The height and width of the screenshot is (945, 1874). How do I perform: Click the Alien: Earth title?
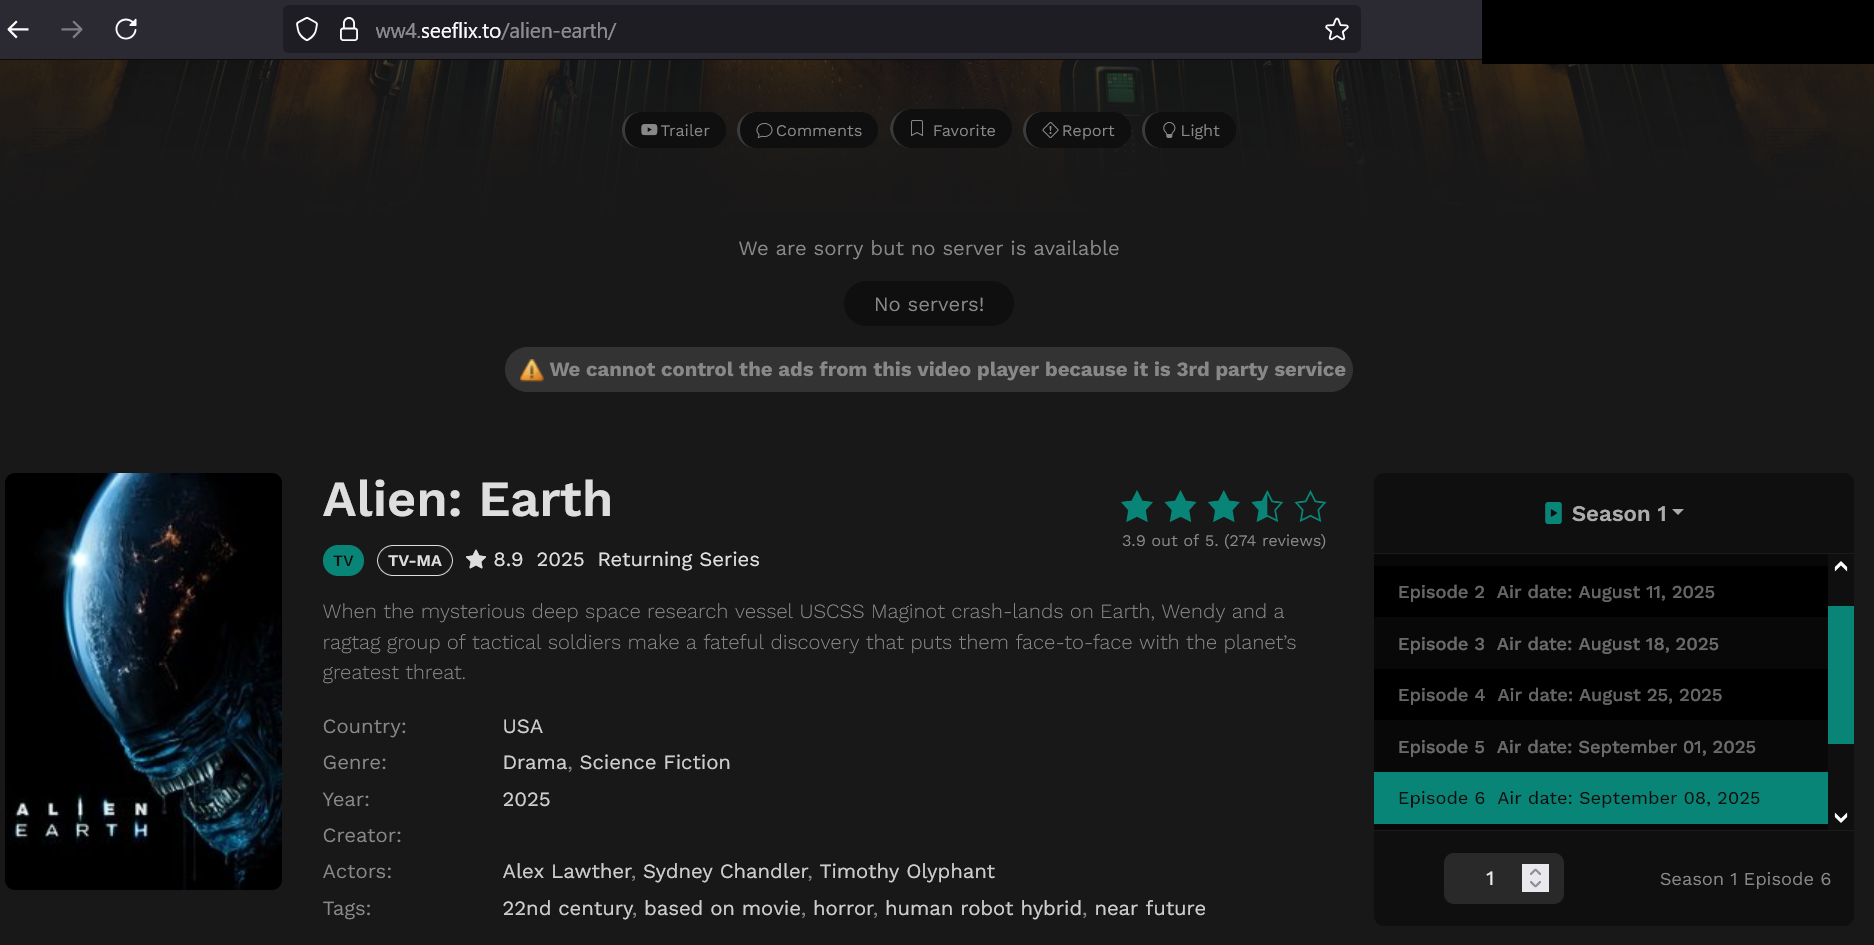pyautogui.click(x=467, y=499)
